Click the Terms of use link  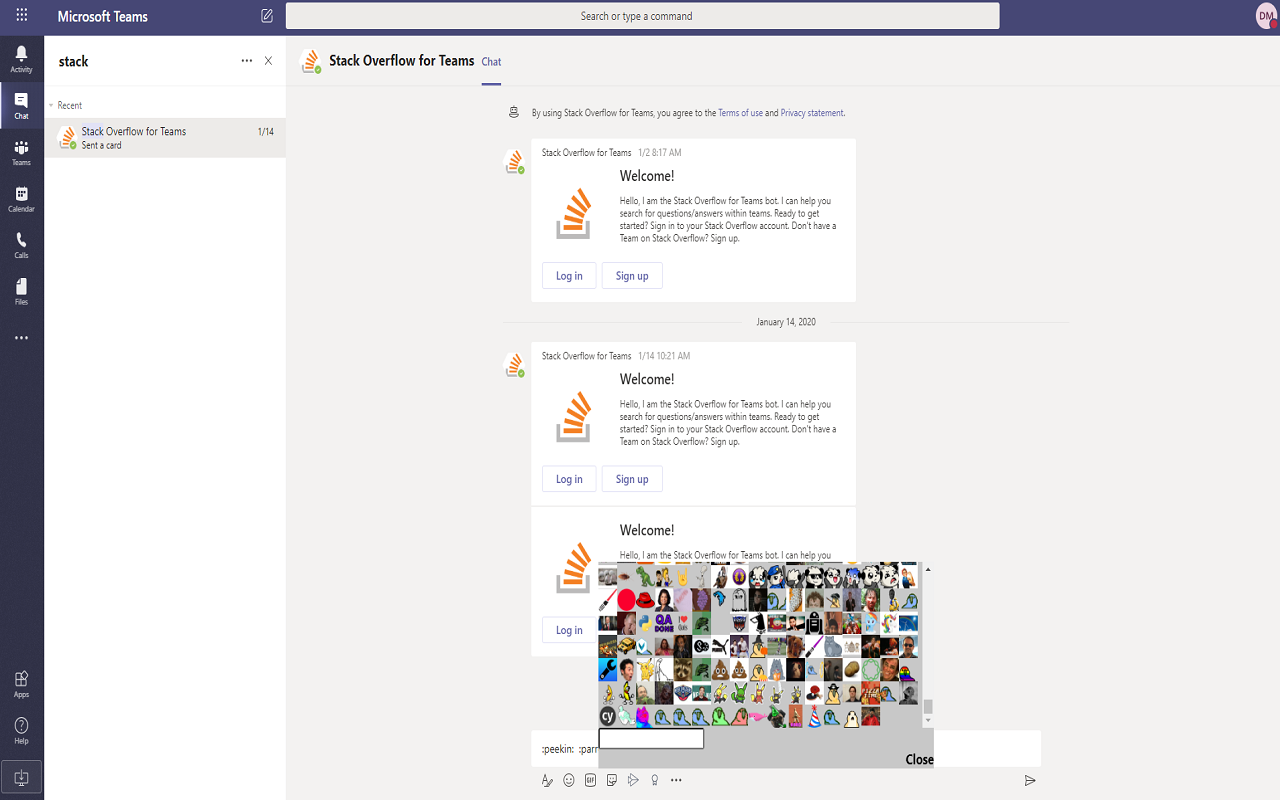pyautogui.click(x=740, y=113)
